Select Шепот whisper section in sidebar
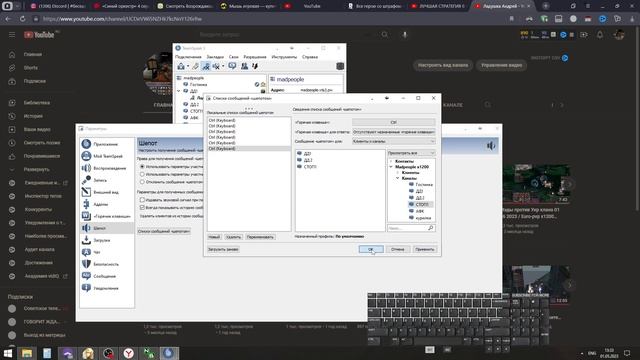640x360 pixels. [107, 228]
